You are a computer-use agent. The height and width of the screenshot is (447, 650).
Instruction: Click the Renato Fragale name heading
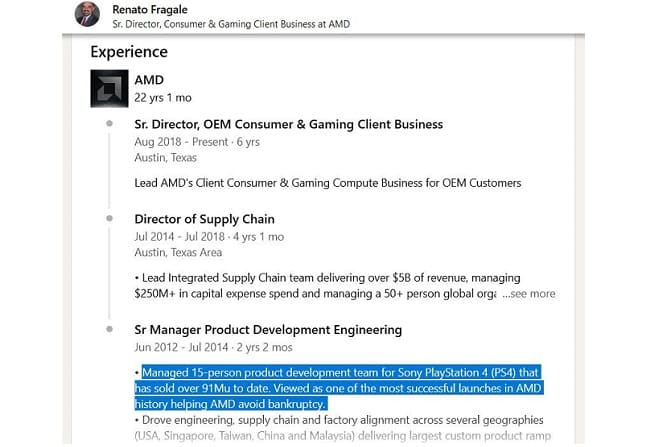pyautogui.click(x=150, y=9)
